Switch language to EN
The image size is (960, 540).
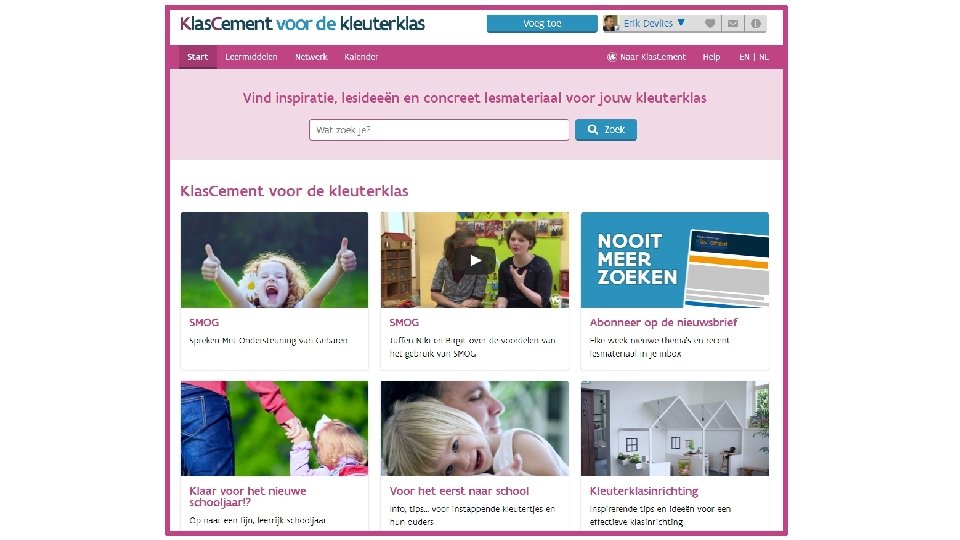pyautogui.click(x=744, y=57)
